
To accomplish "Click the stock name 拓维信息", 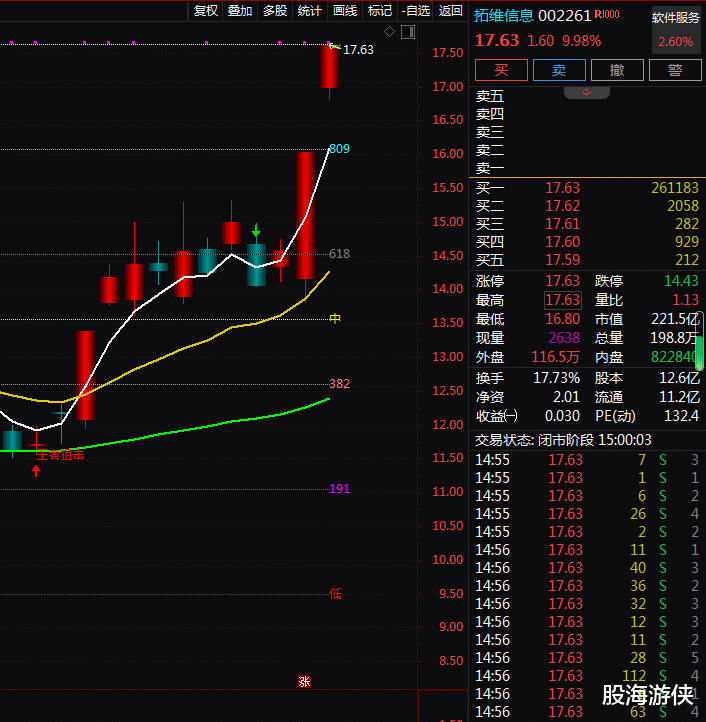I will point(503,16).
